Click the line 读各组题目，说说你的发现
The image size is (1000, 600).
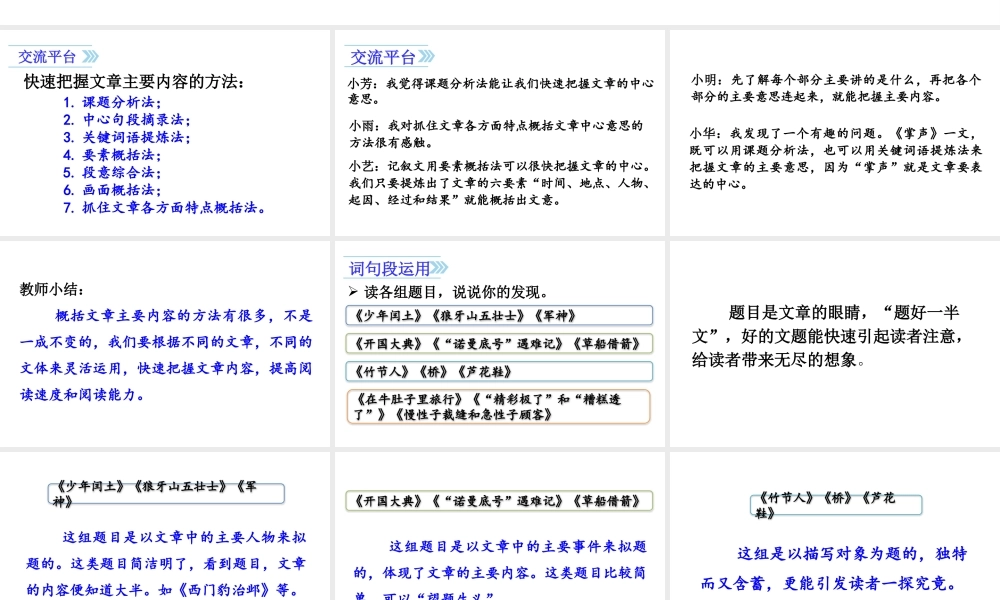pos(448,292)
